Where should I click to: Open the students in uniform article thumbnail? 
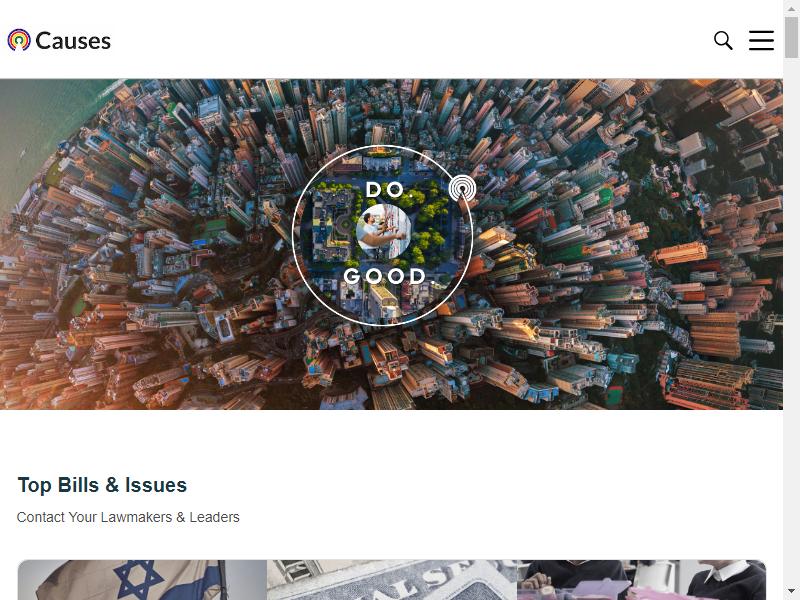641,580
